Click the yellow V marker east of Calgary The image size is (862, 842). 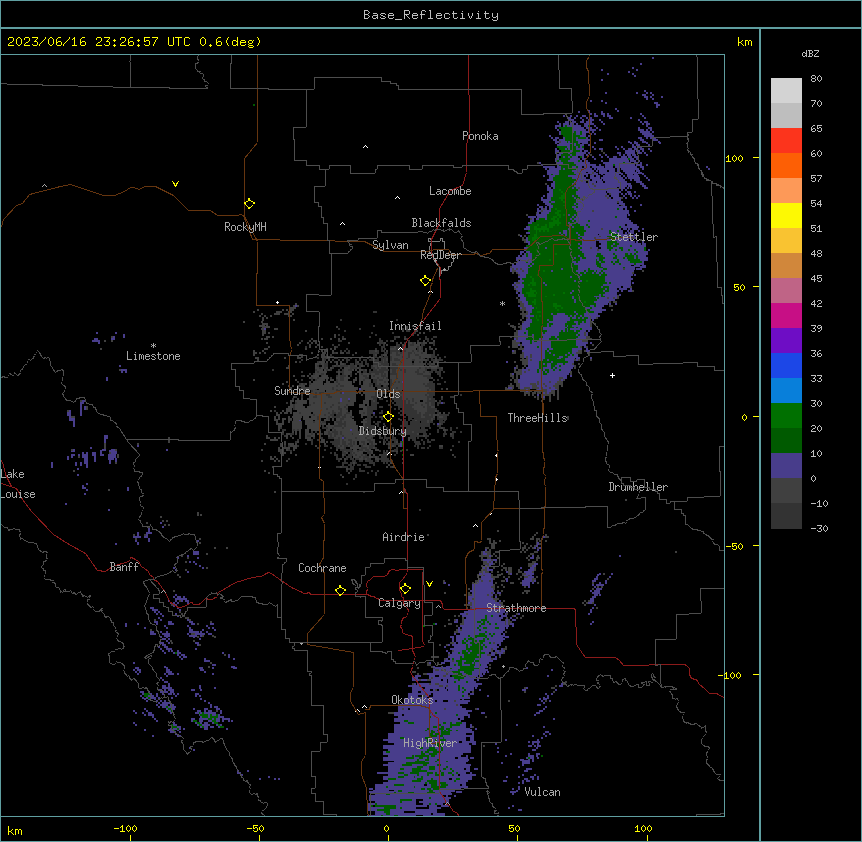coord(429,584)
